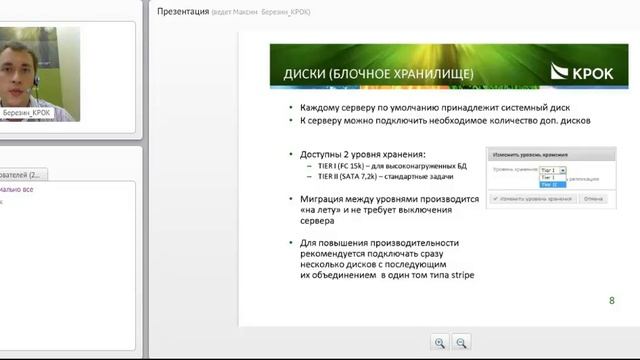640x360 pixels.
Task: Click text TIER I (FC 15k) line
Action: tap(392, 166)
